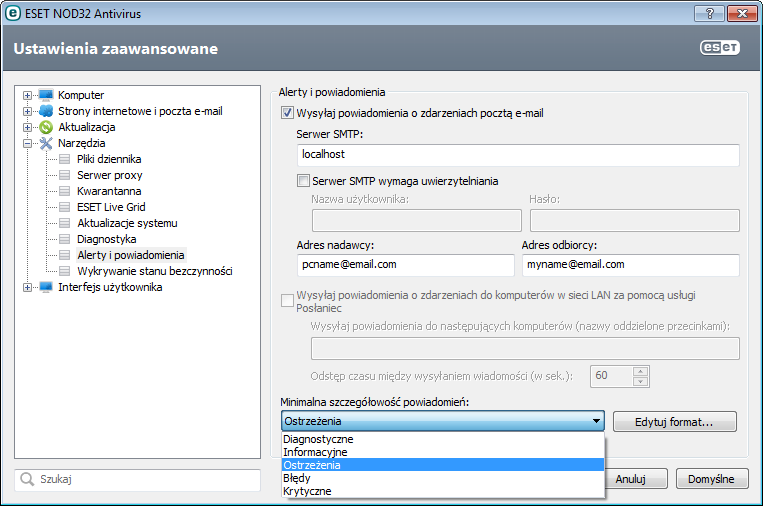This screenshot has width=763, height=506.
Task: Open Serwer proxy settings
Action: pos(109,175)
